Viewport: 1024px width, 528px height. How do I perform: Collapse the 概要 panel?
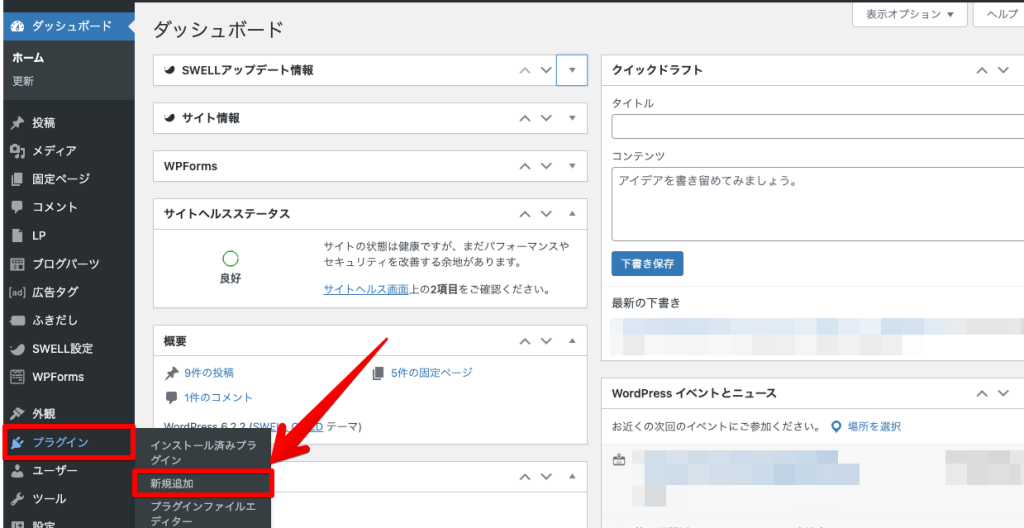[572, 341]
